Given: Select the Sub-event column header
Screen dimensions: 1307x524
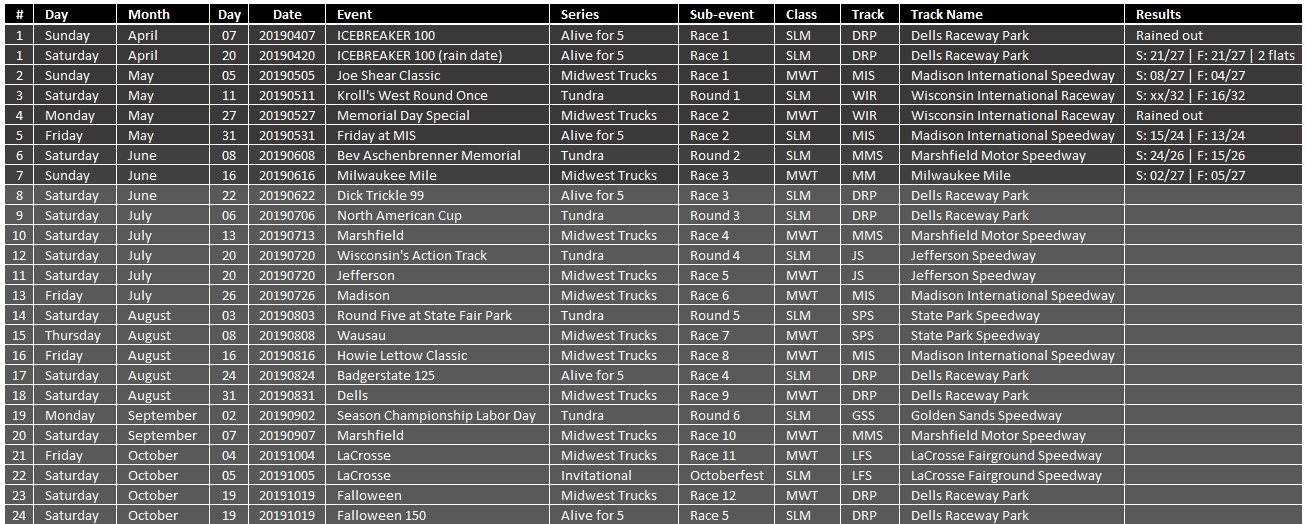Looking at the screenshot, I should [x=732, y=15].
